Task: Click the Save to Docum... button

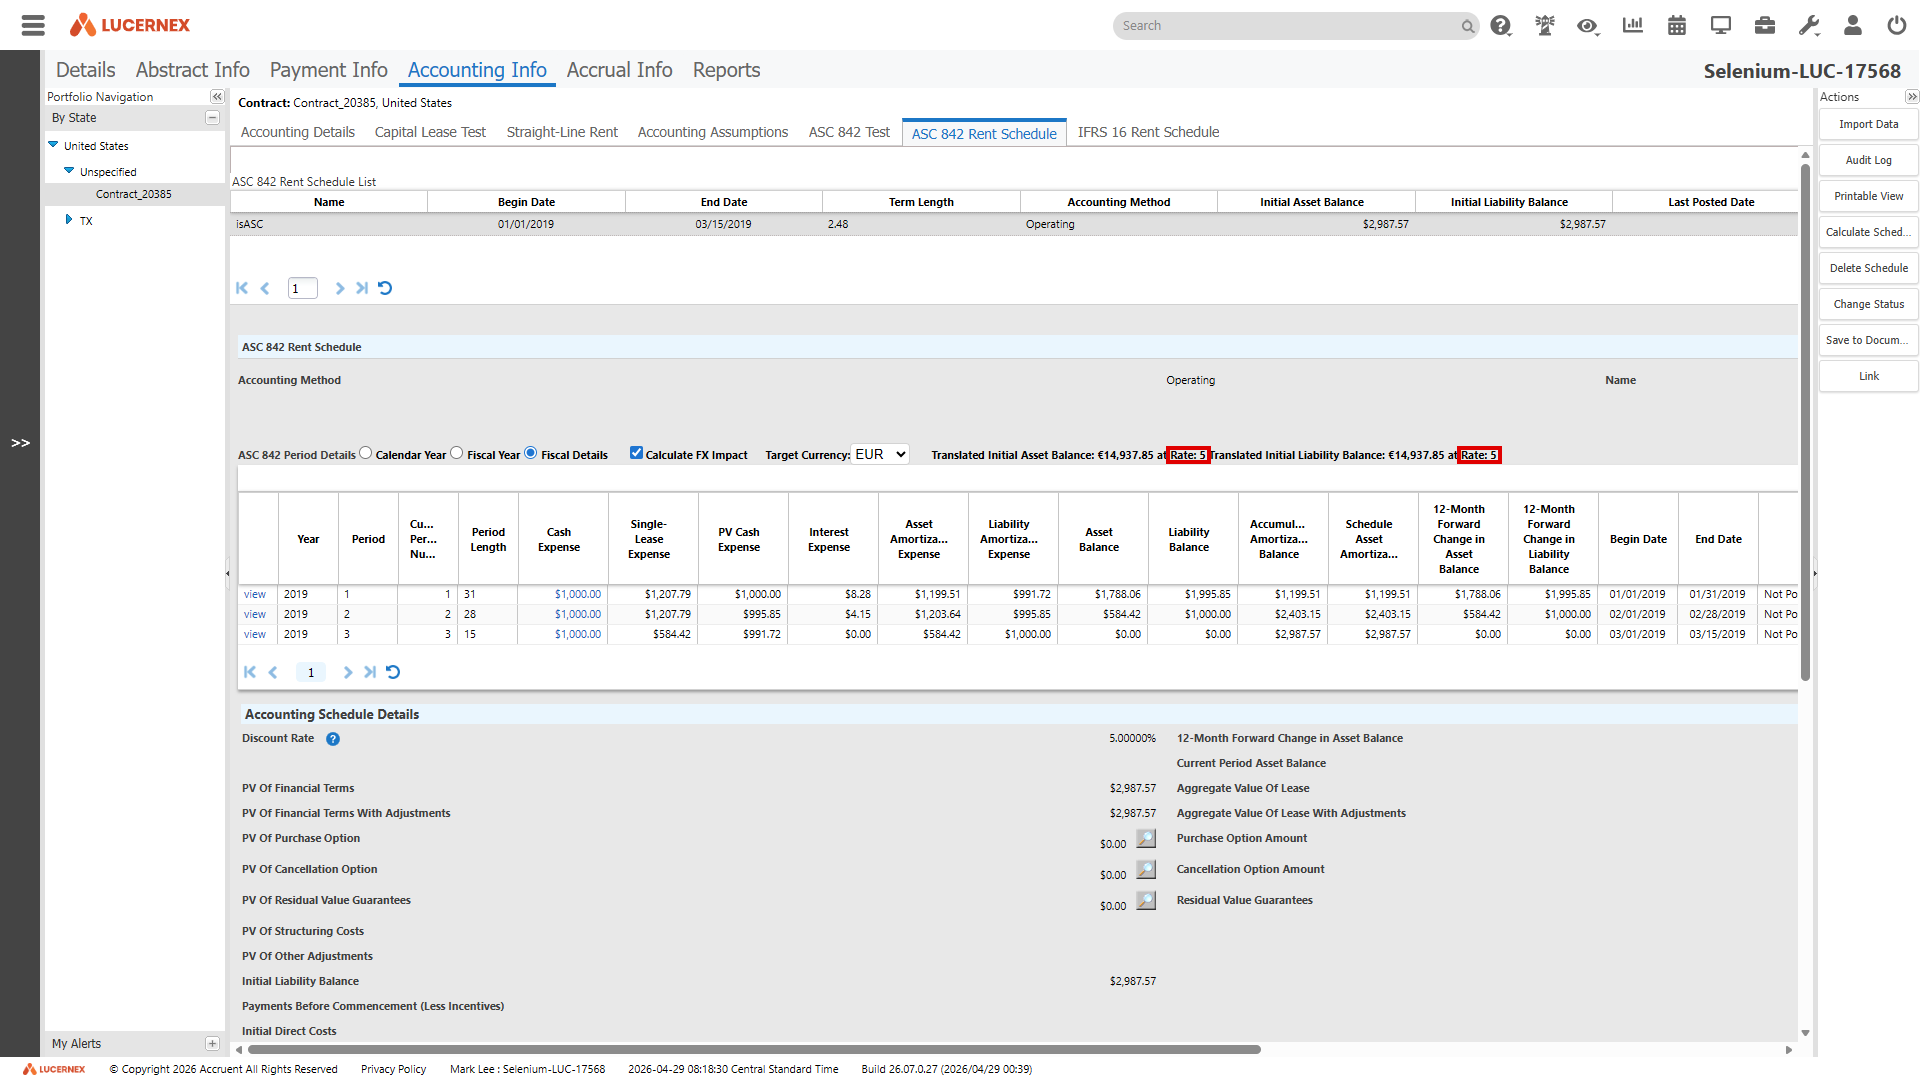Action: [1868, 340]
